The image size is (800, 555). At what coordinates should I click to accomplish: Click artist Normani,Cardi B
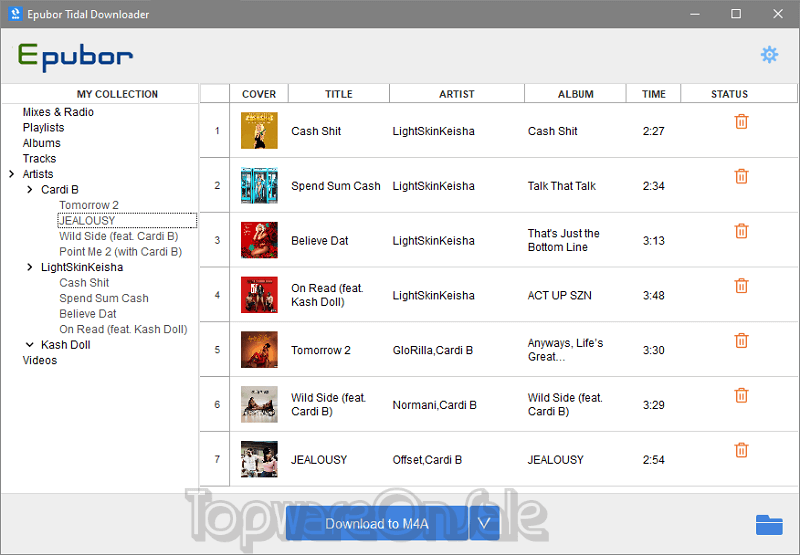(x=434, y=405)
